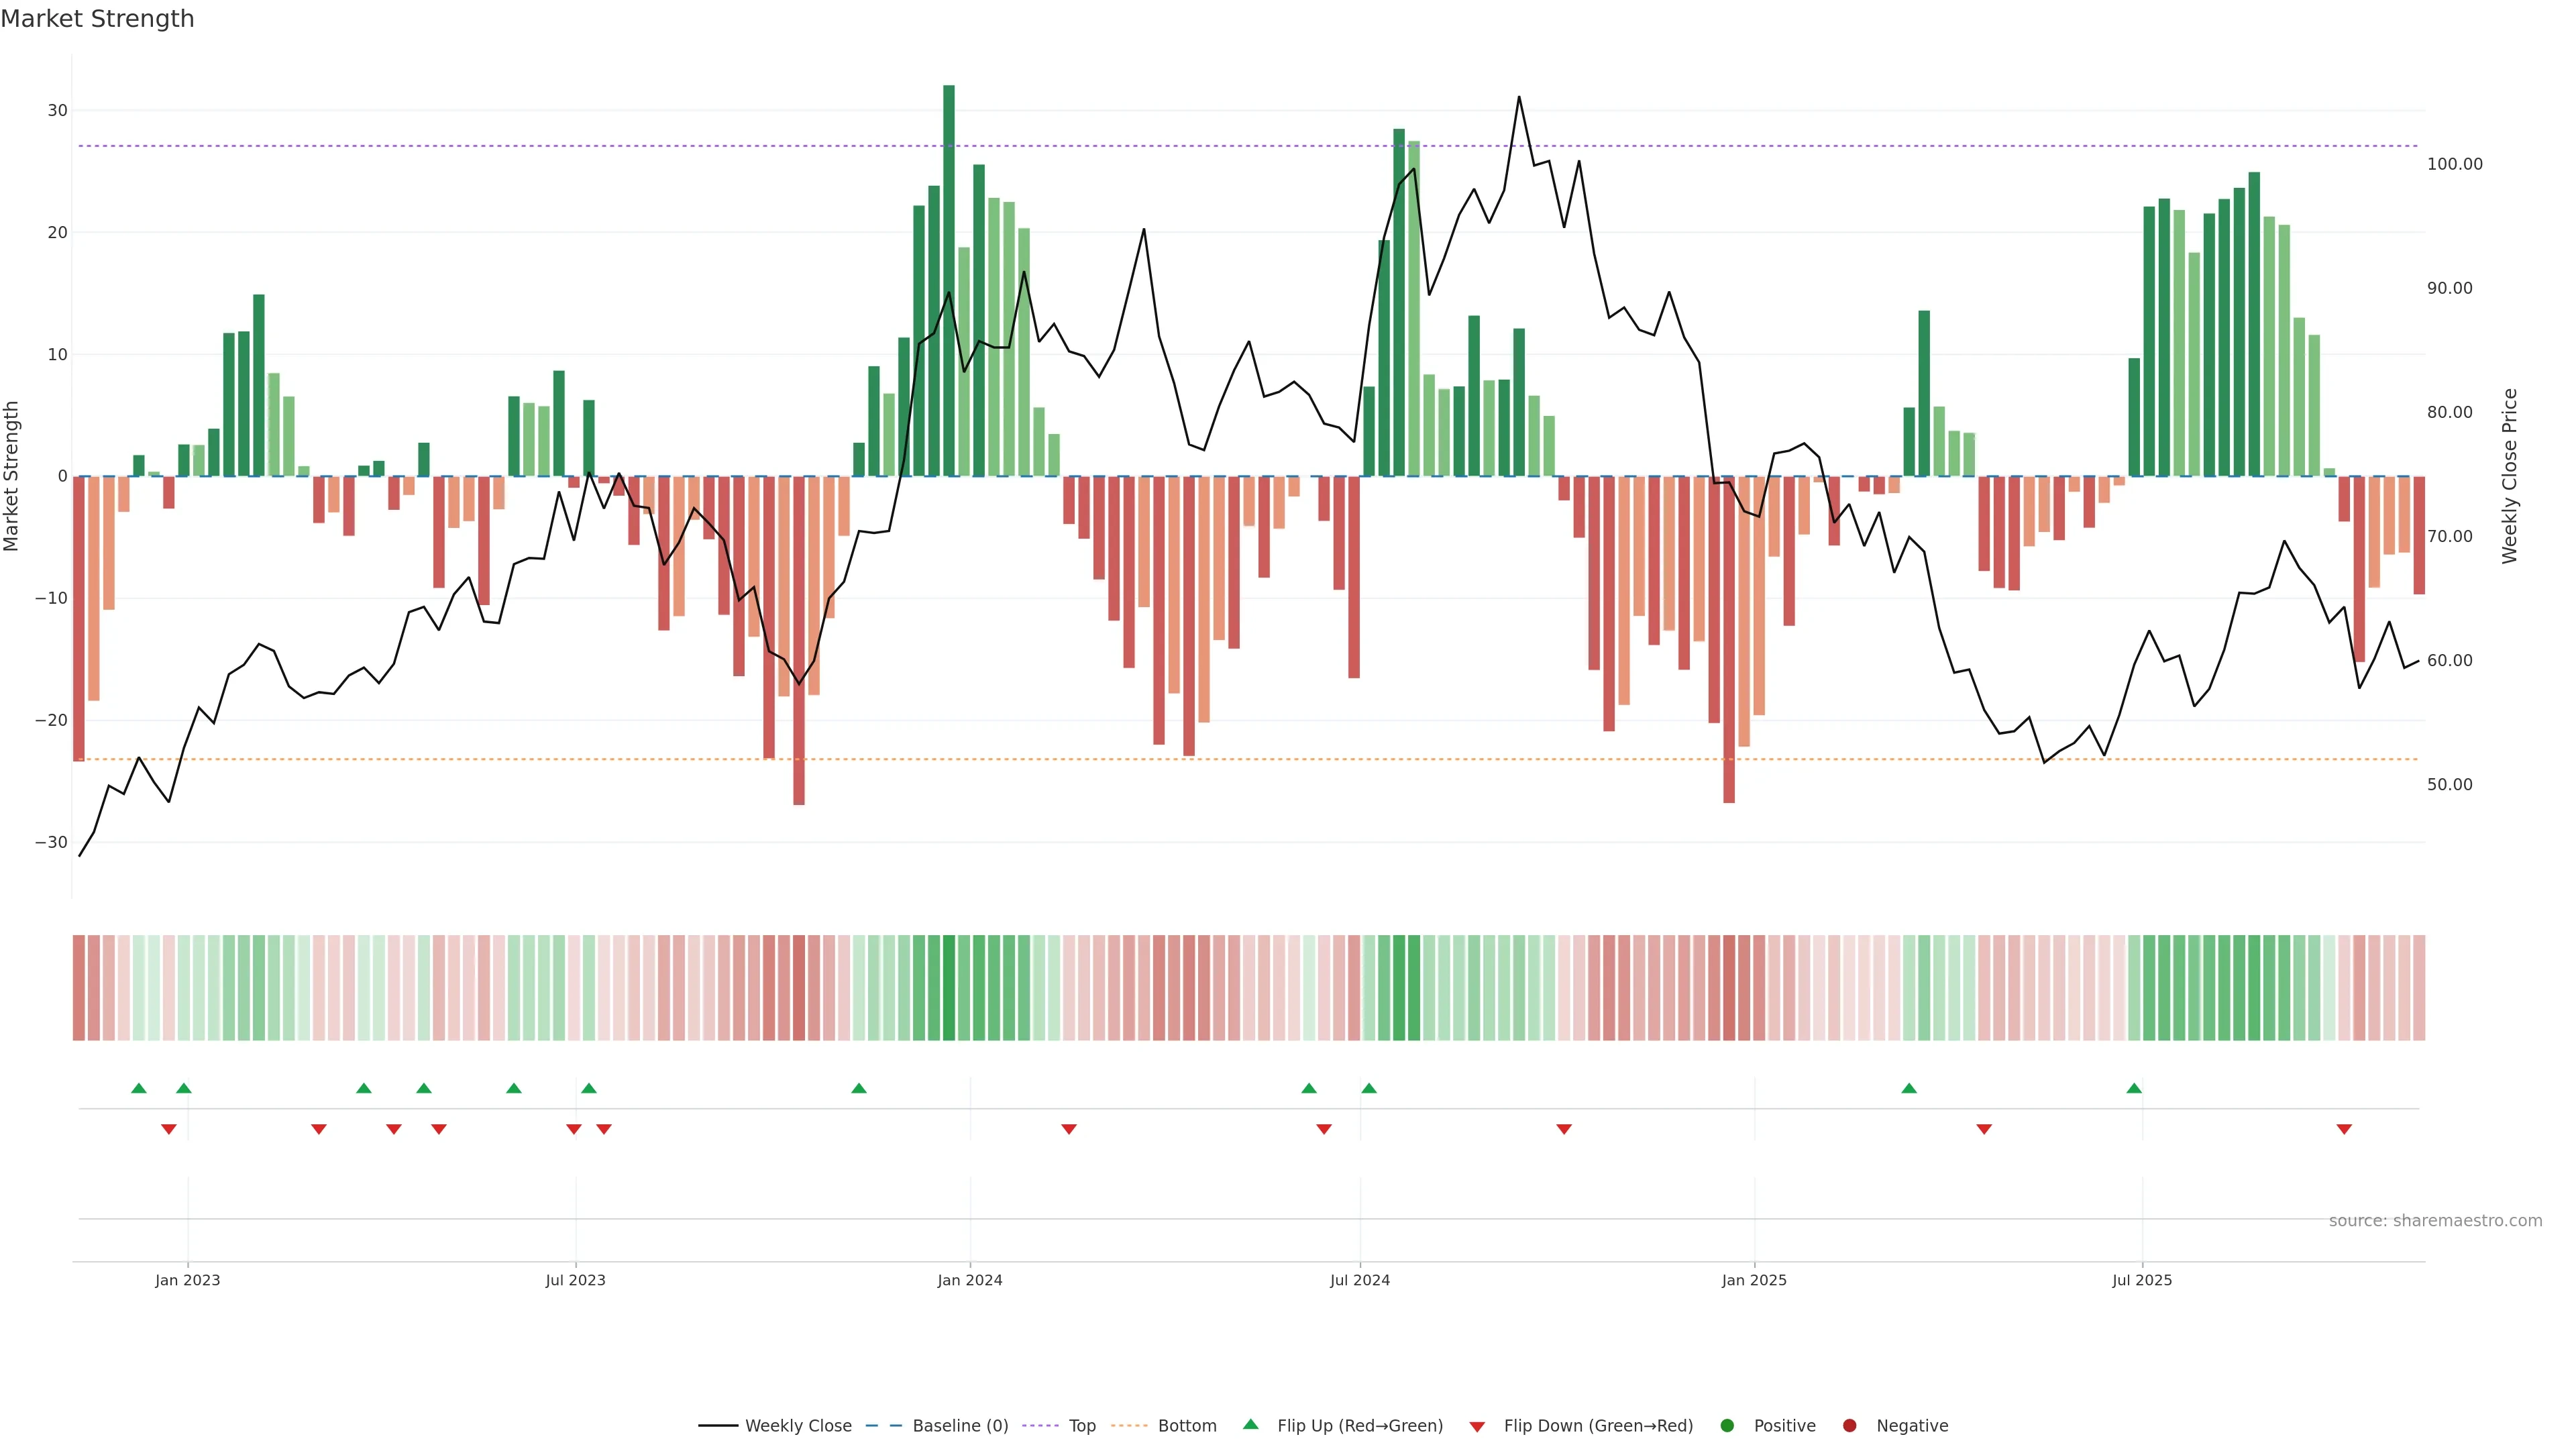The width and height of the screenshot is (2576, 1449).
Task: Click the last flip-down red triangle marker
Action: tap(2344, 1129)
